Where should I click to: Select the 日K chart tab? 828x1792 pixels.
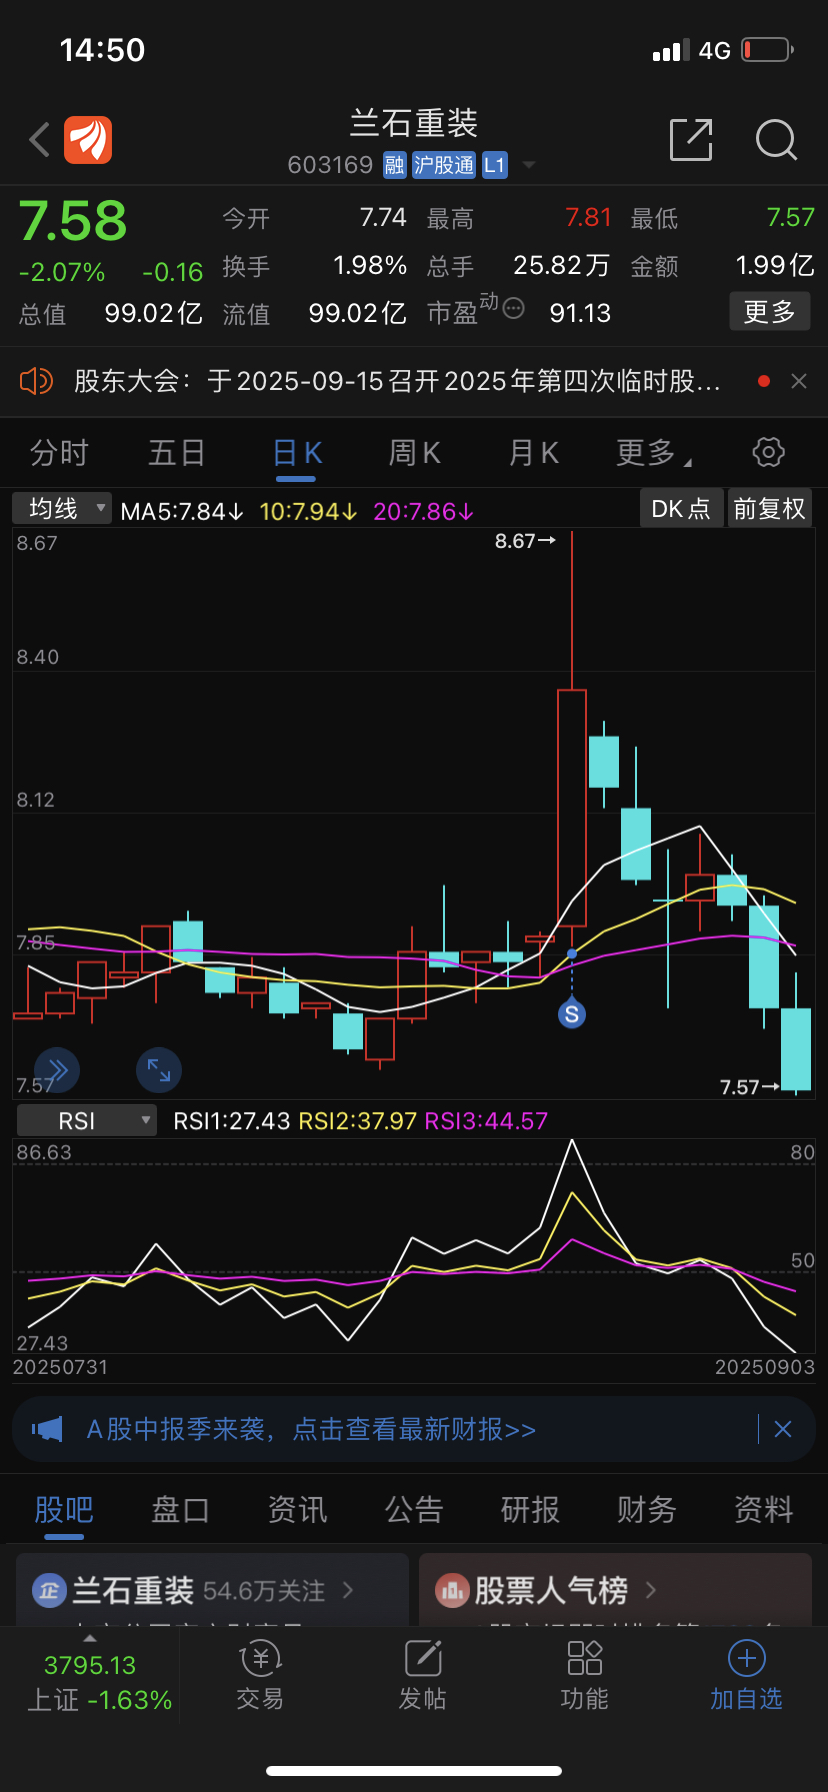point(297,453)
